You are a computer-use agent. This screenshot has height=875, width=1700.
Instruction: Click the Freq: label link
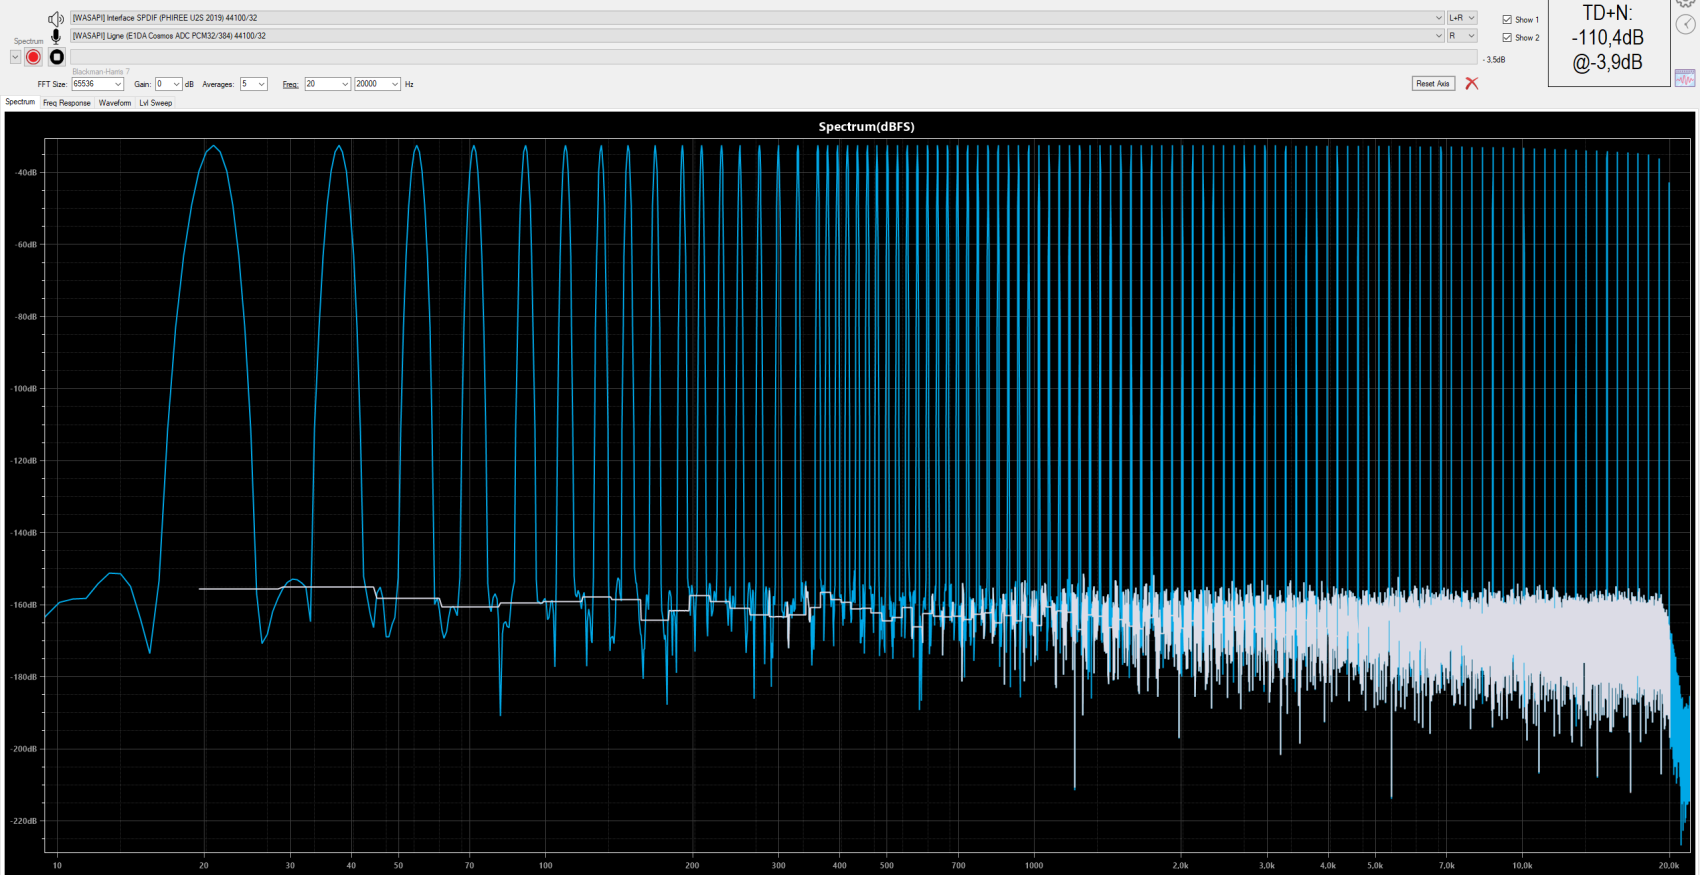coord(290,84)
